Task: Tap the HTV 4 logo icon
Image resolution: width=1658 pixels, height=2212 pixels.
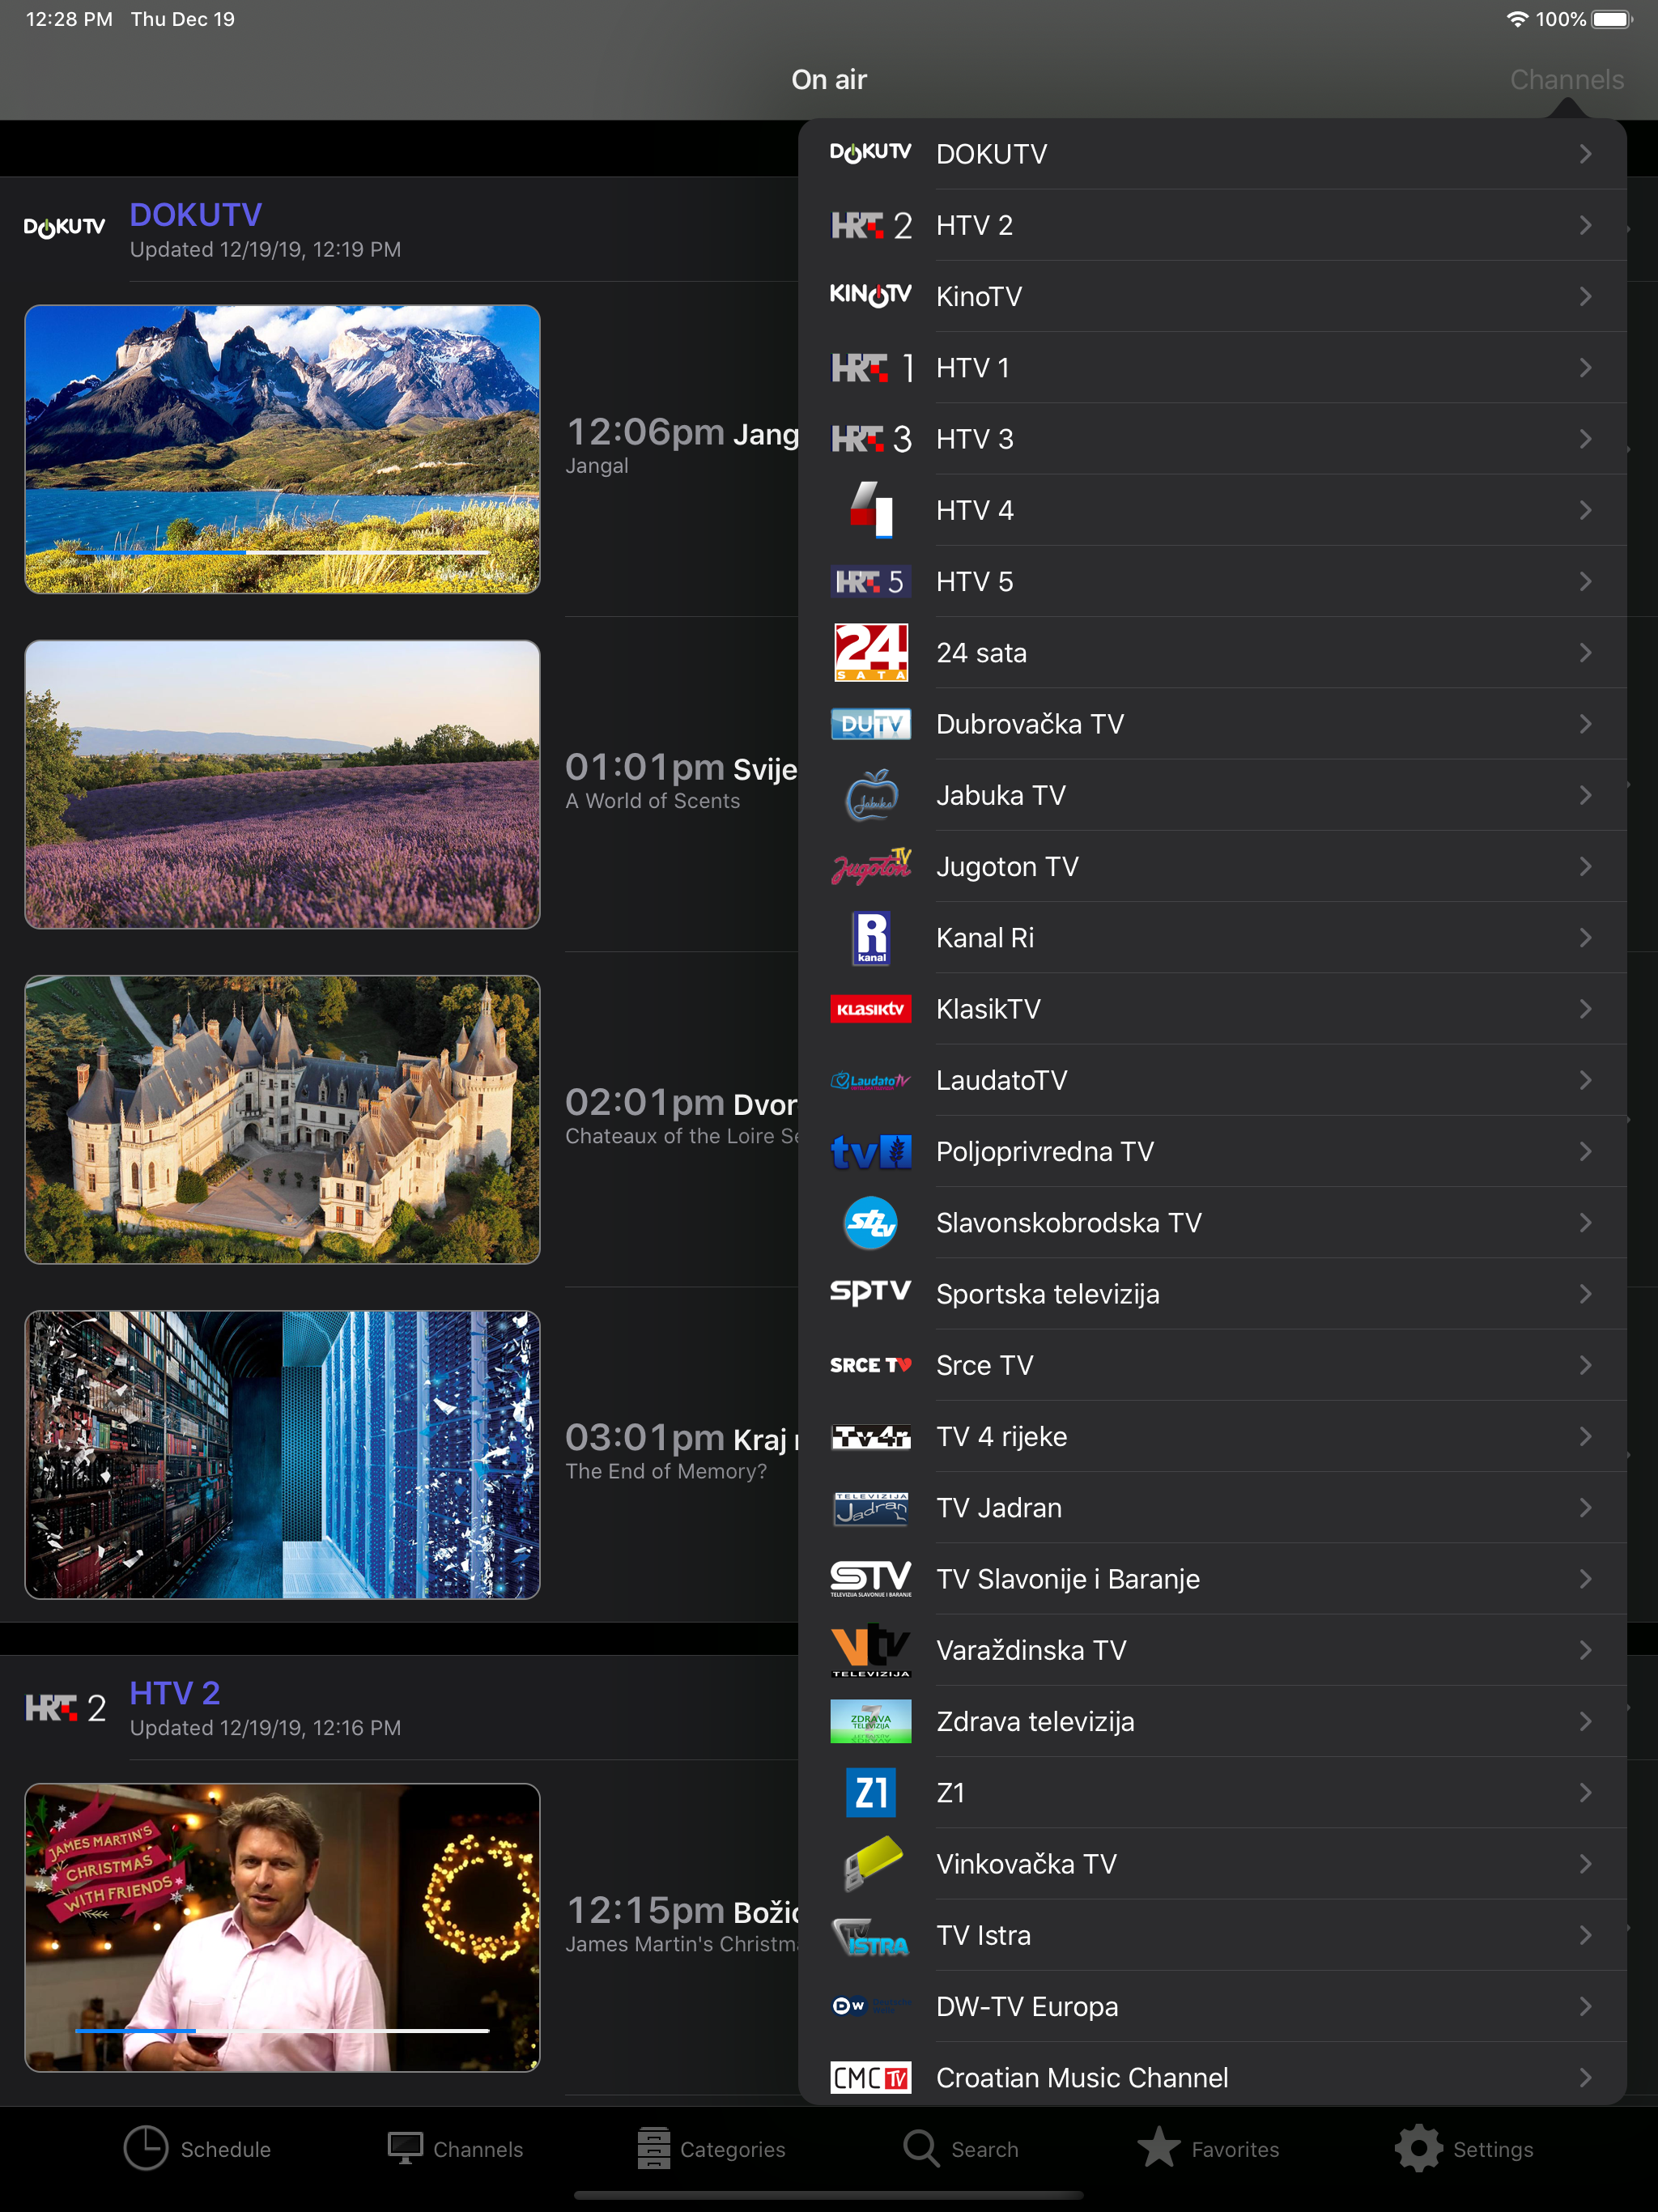Action: click(x=870, y=509)
